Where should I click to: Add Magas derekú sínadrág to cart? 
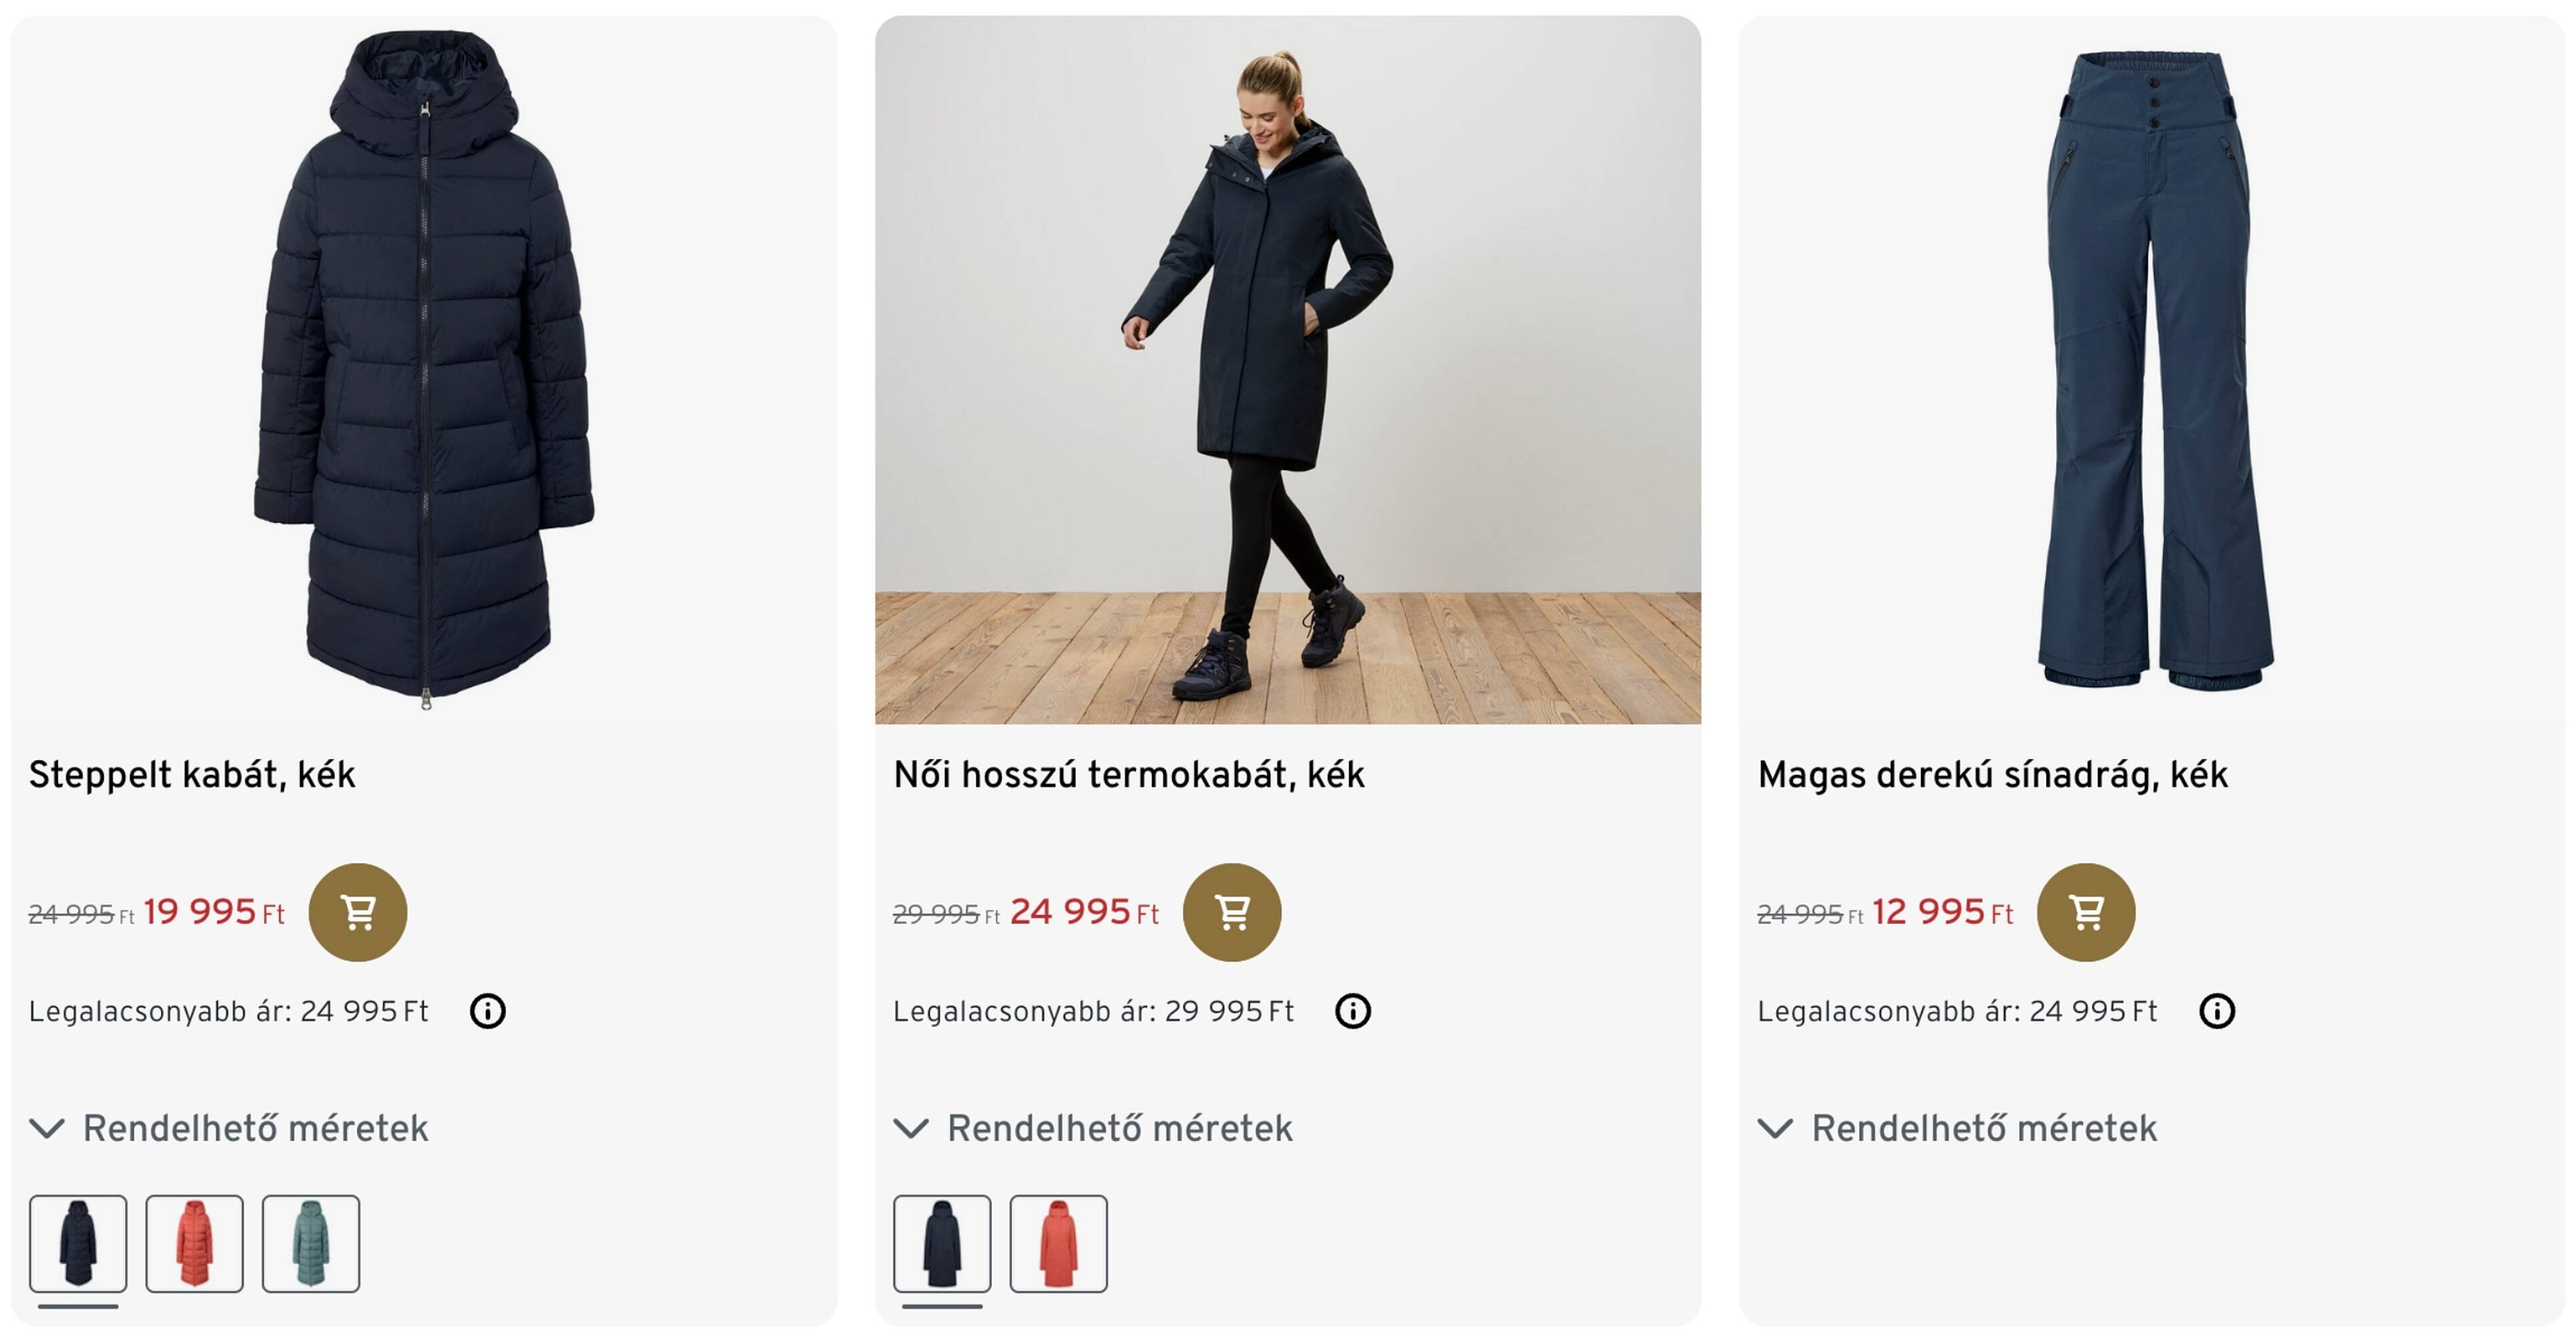pyautogui.click(x=2085, y=912)
